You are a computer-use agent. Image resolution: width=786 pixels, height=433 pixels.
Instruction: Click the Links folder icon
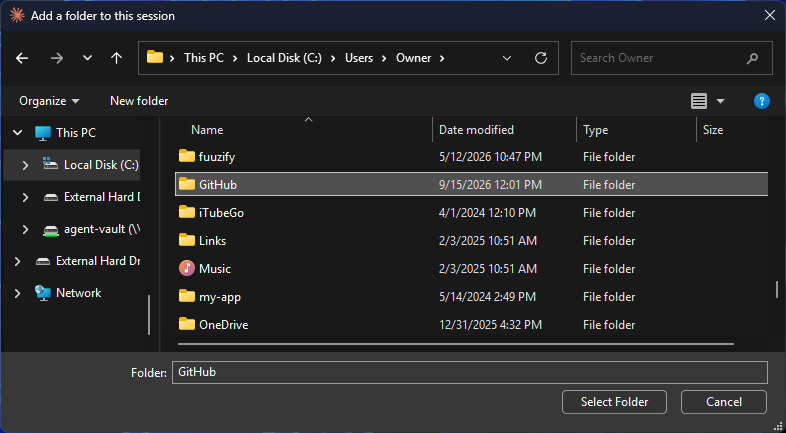coord(186,240)
